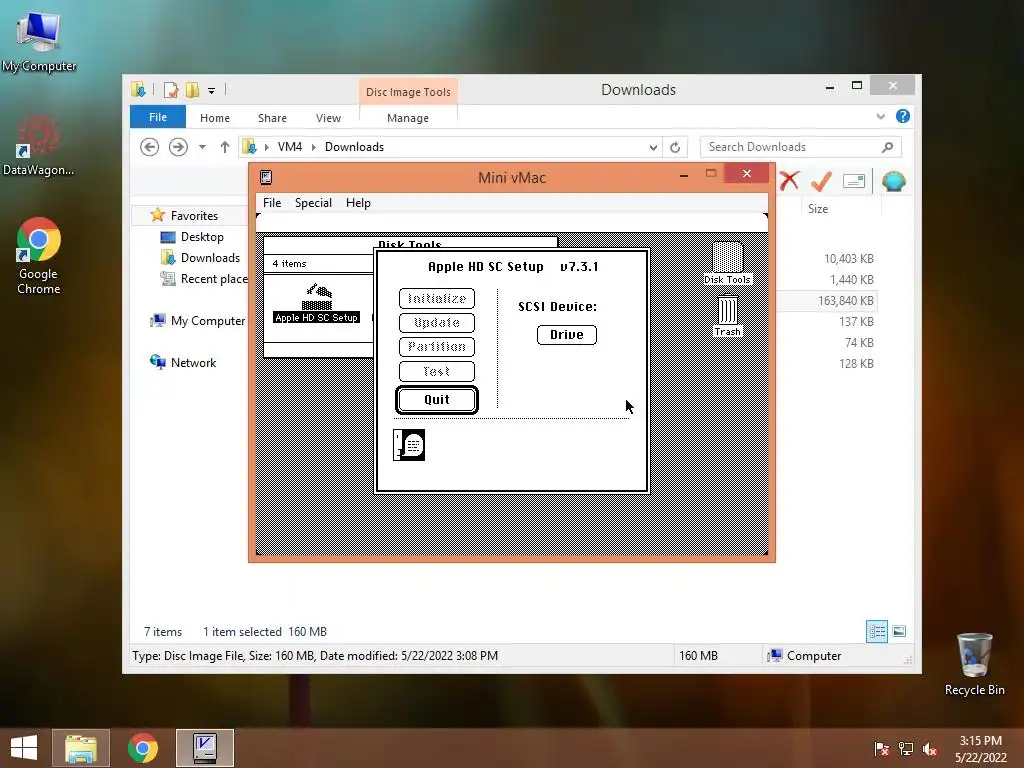Viewport: 1024px width, 768px height.
Task: Click the blue globe icon in Explorer ribbon
Action: pos(893,180)
